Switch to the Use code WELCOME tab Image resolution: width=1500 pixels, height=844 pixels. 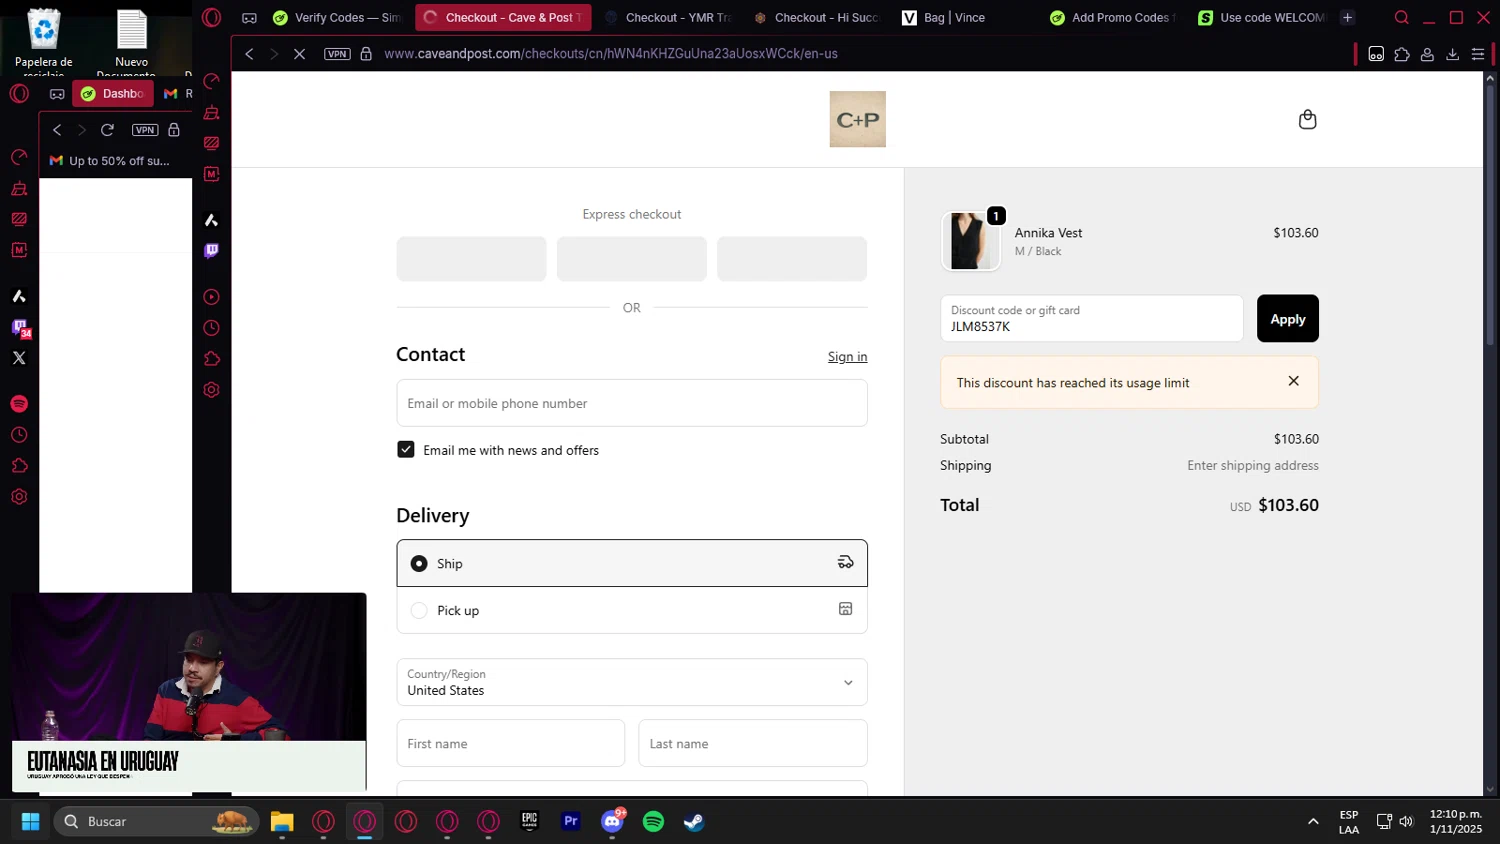click(x=1263, y=18)
